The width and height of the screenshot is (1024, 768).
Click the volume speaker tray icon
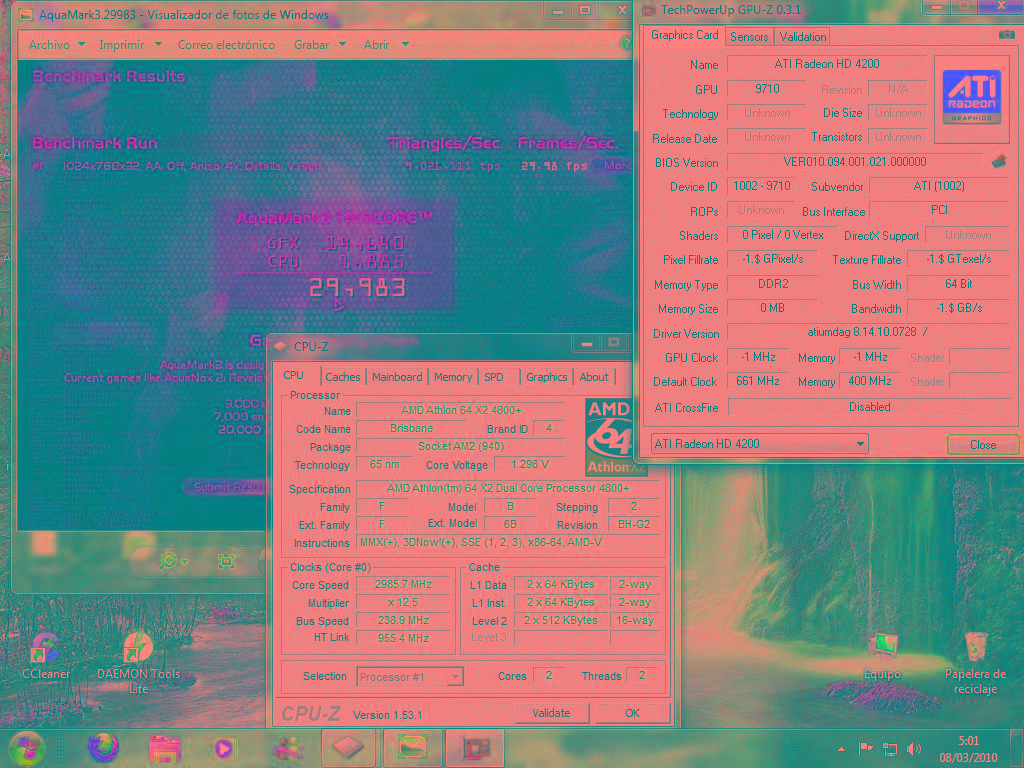pyautogui.click(x=914, y=748)
